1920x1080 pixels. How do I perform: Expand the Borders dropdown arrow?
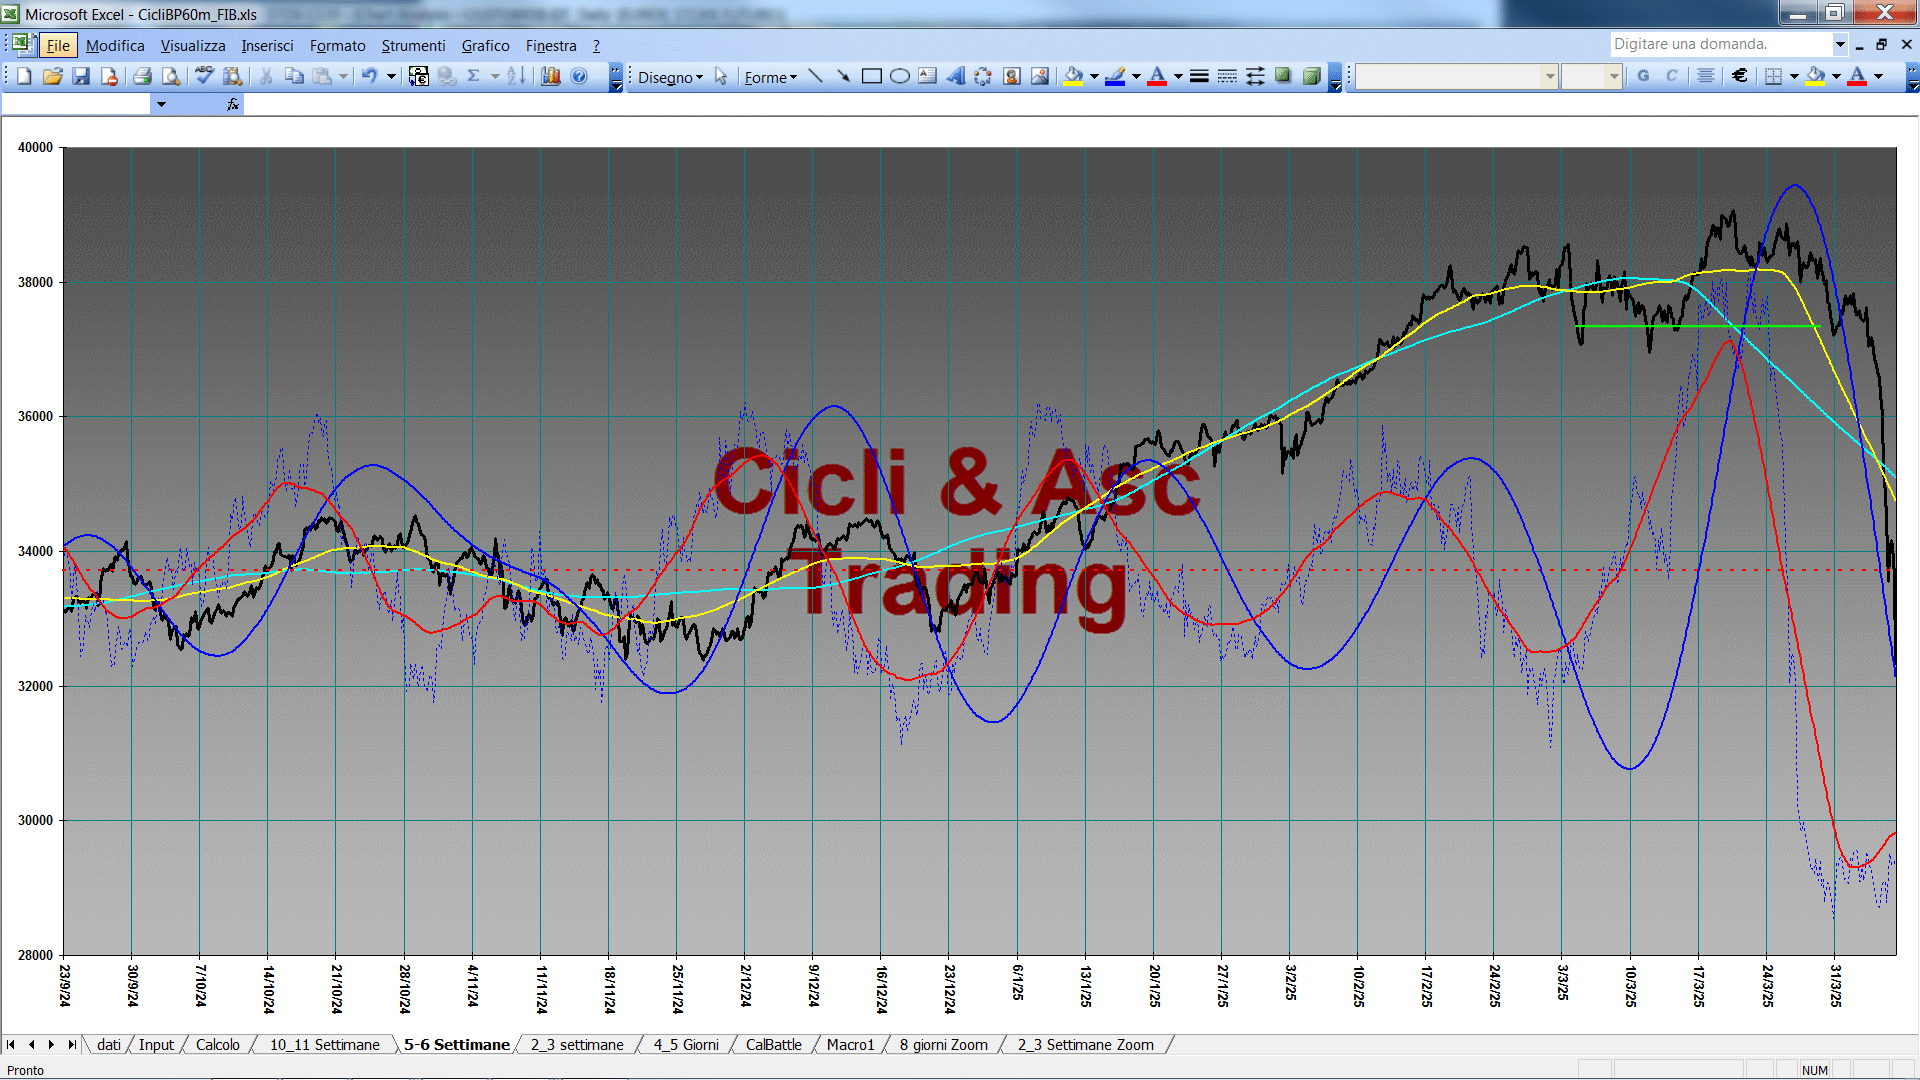pyautogui.click(x=1794, y=76)
